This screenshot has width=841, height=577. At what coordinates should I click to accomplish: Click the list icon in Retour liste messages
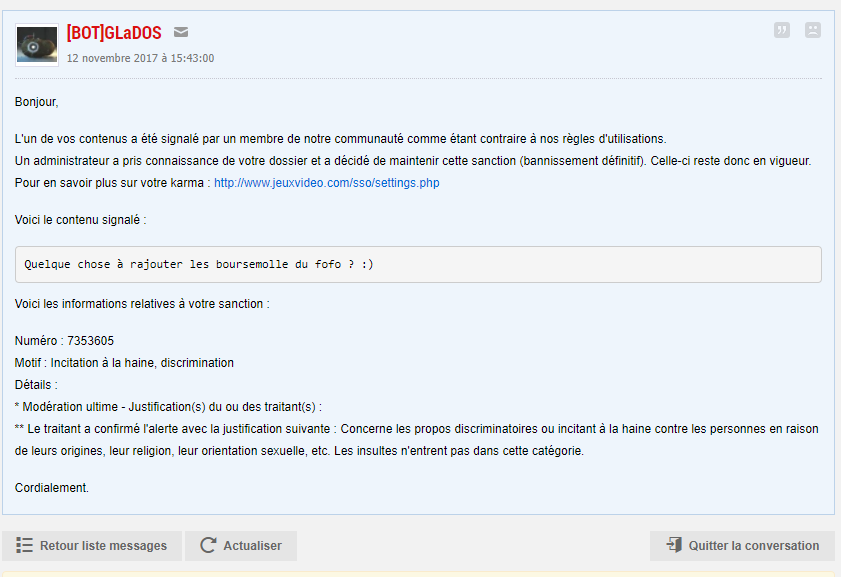coord(24,545)
